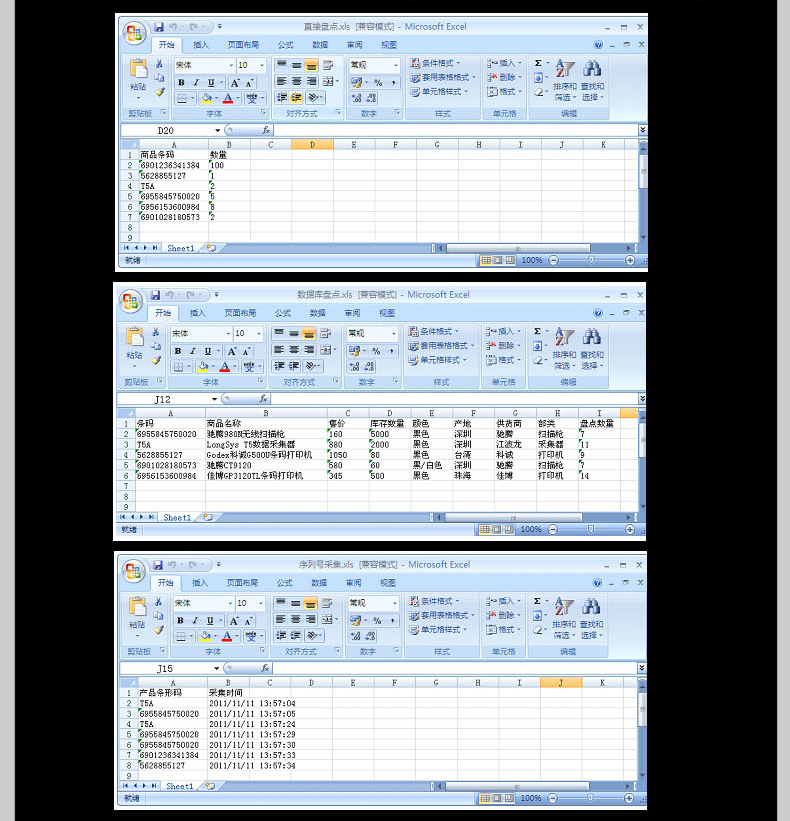The image size is (790, 821).
Task: Click 删除 cells button in 数据库盘点.xls window
Action: point(503,346)
